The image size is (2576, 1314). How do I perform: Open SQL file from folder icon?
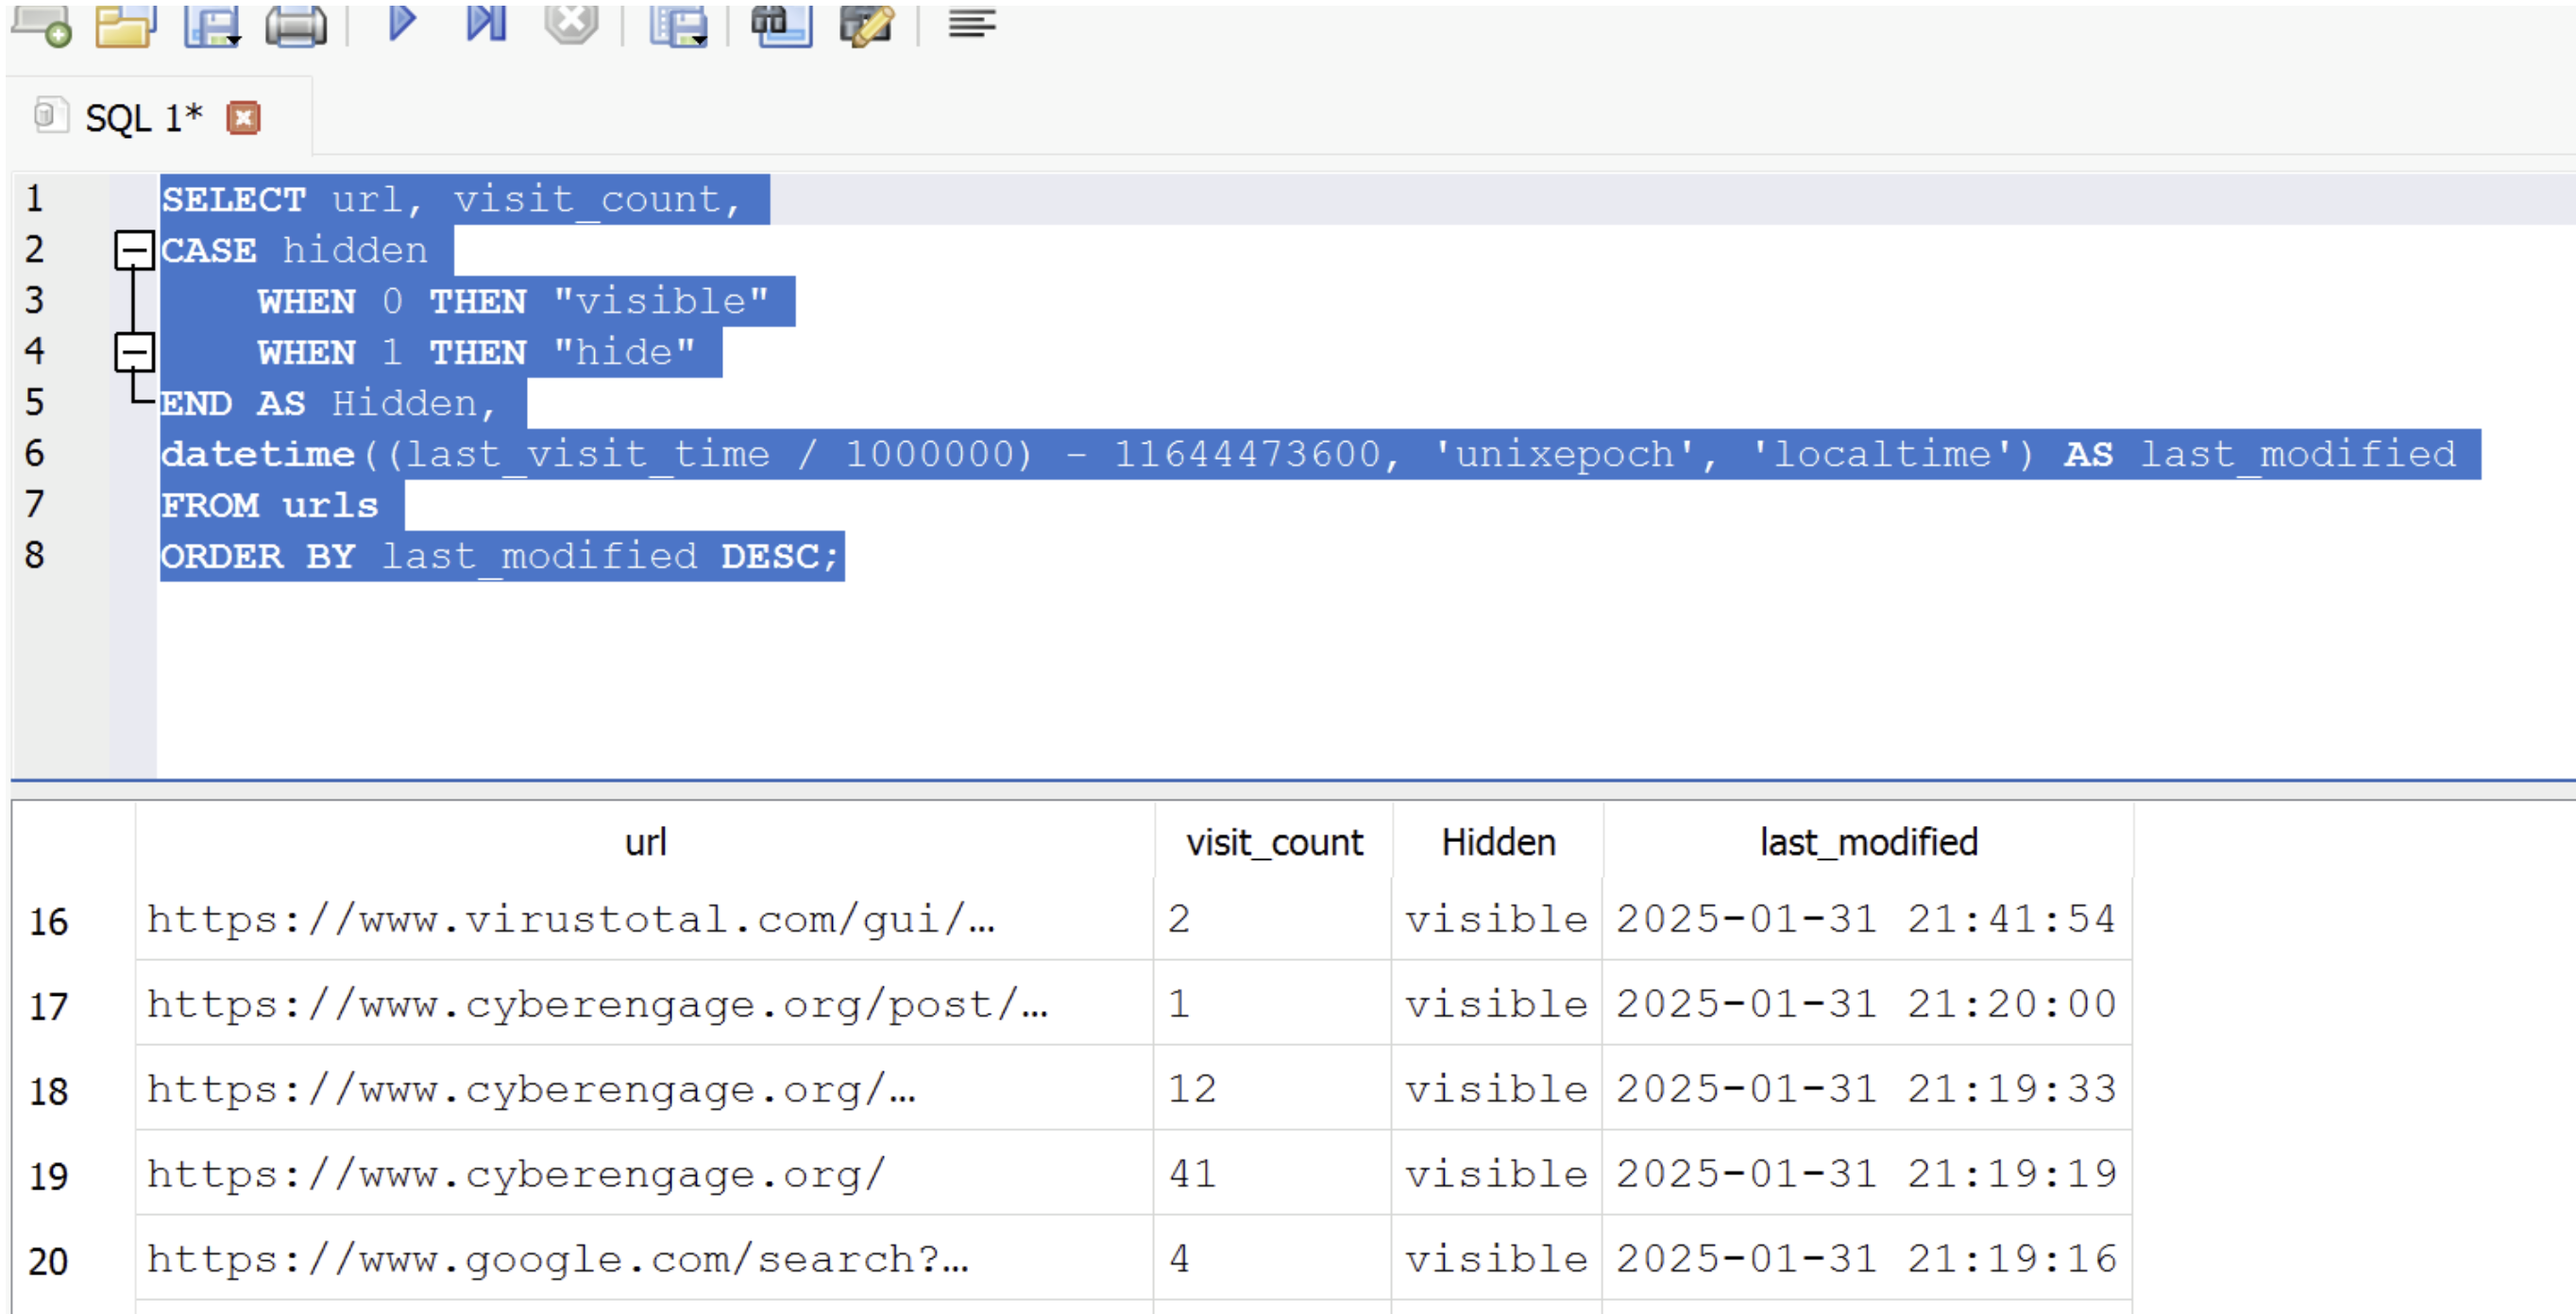coord(125,24)
